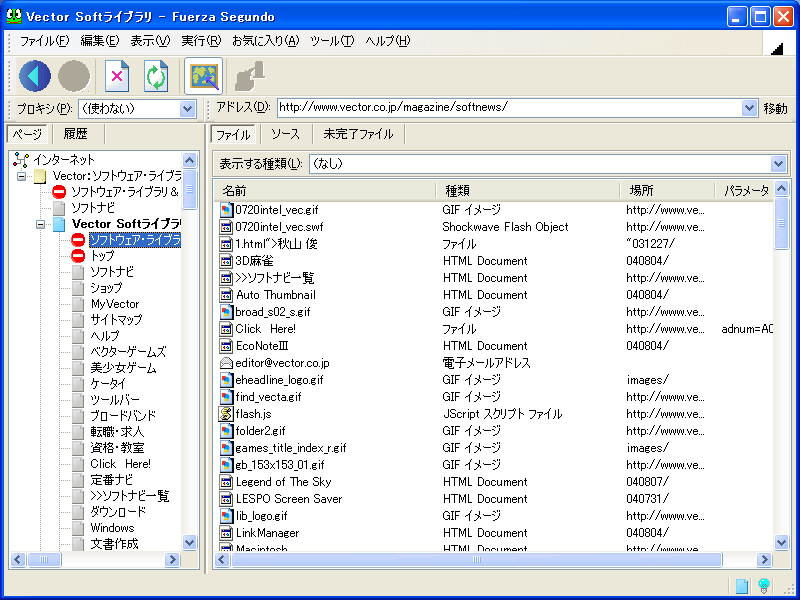This screenshot has width=800, height=600.
Task: Toggle the world map browse icon in toolbar
Action: click(x=204, y=76)
